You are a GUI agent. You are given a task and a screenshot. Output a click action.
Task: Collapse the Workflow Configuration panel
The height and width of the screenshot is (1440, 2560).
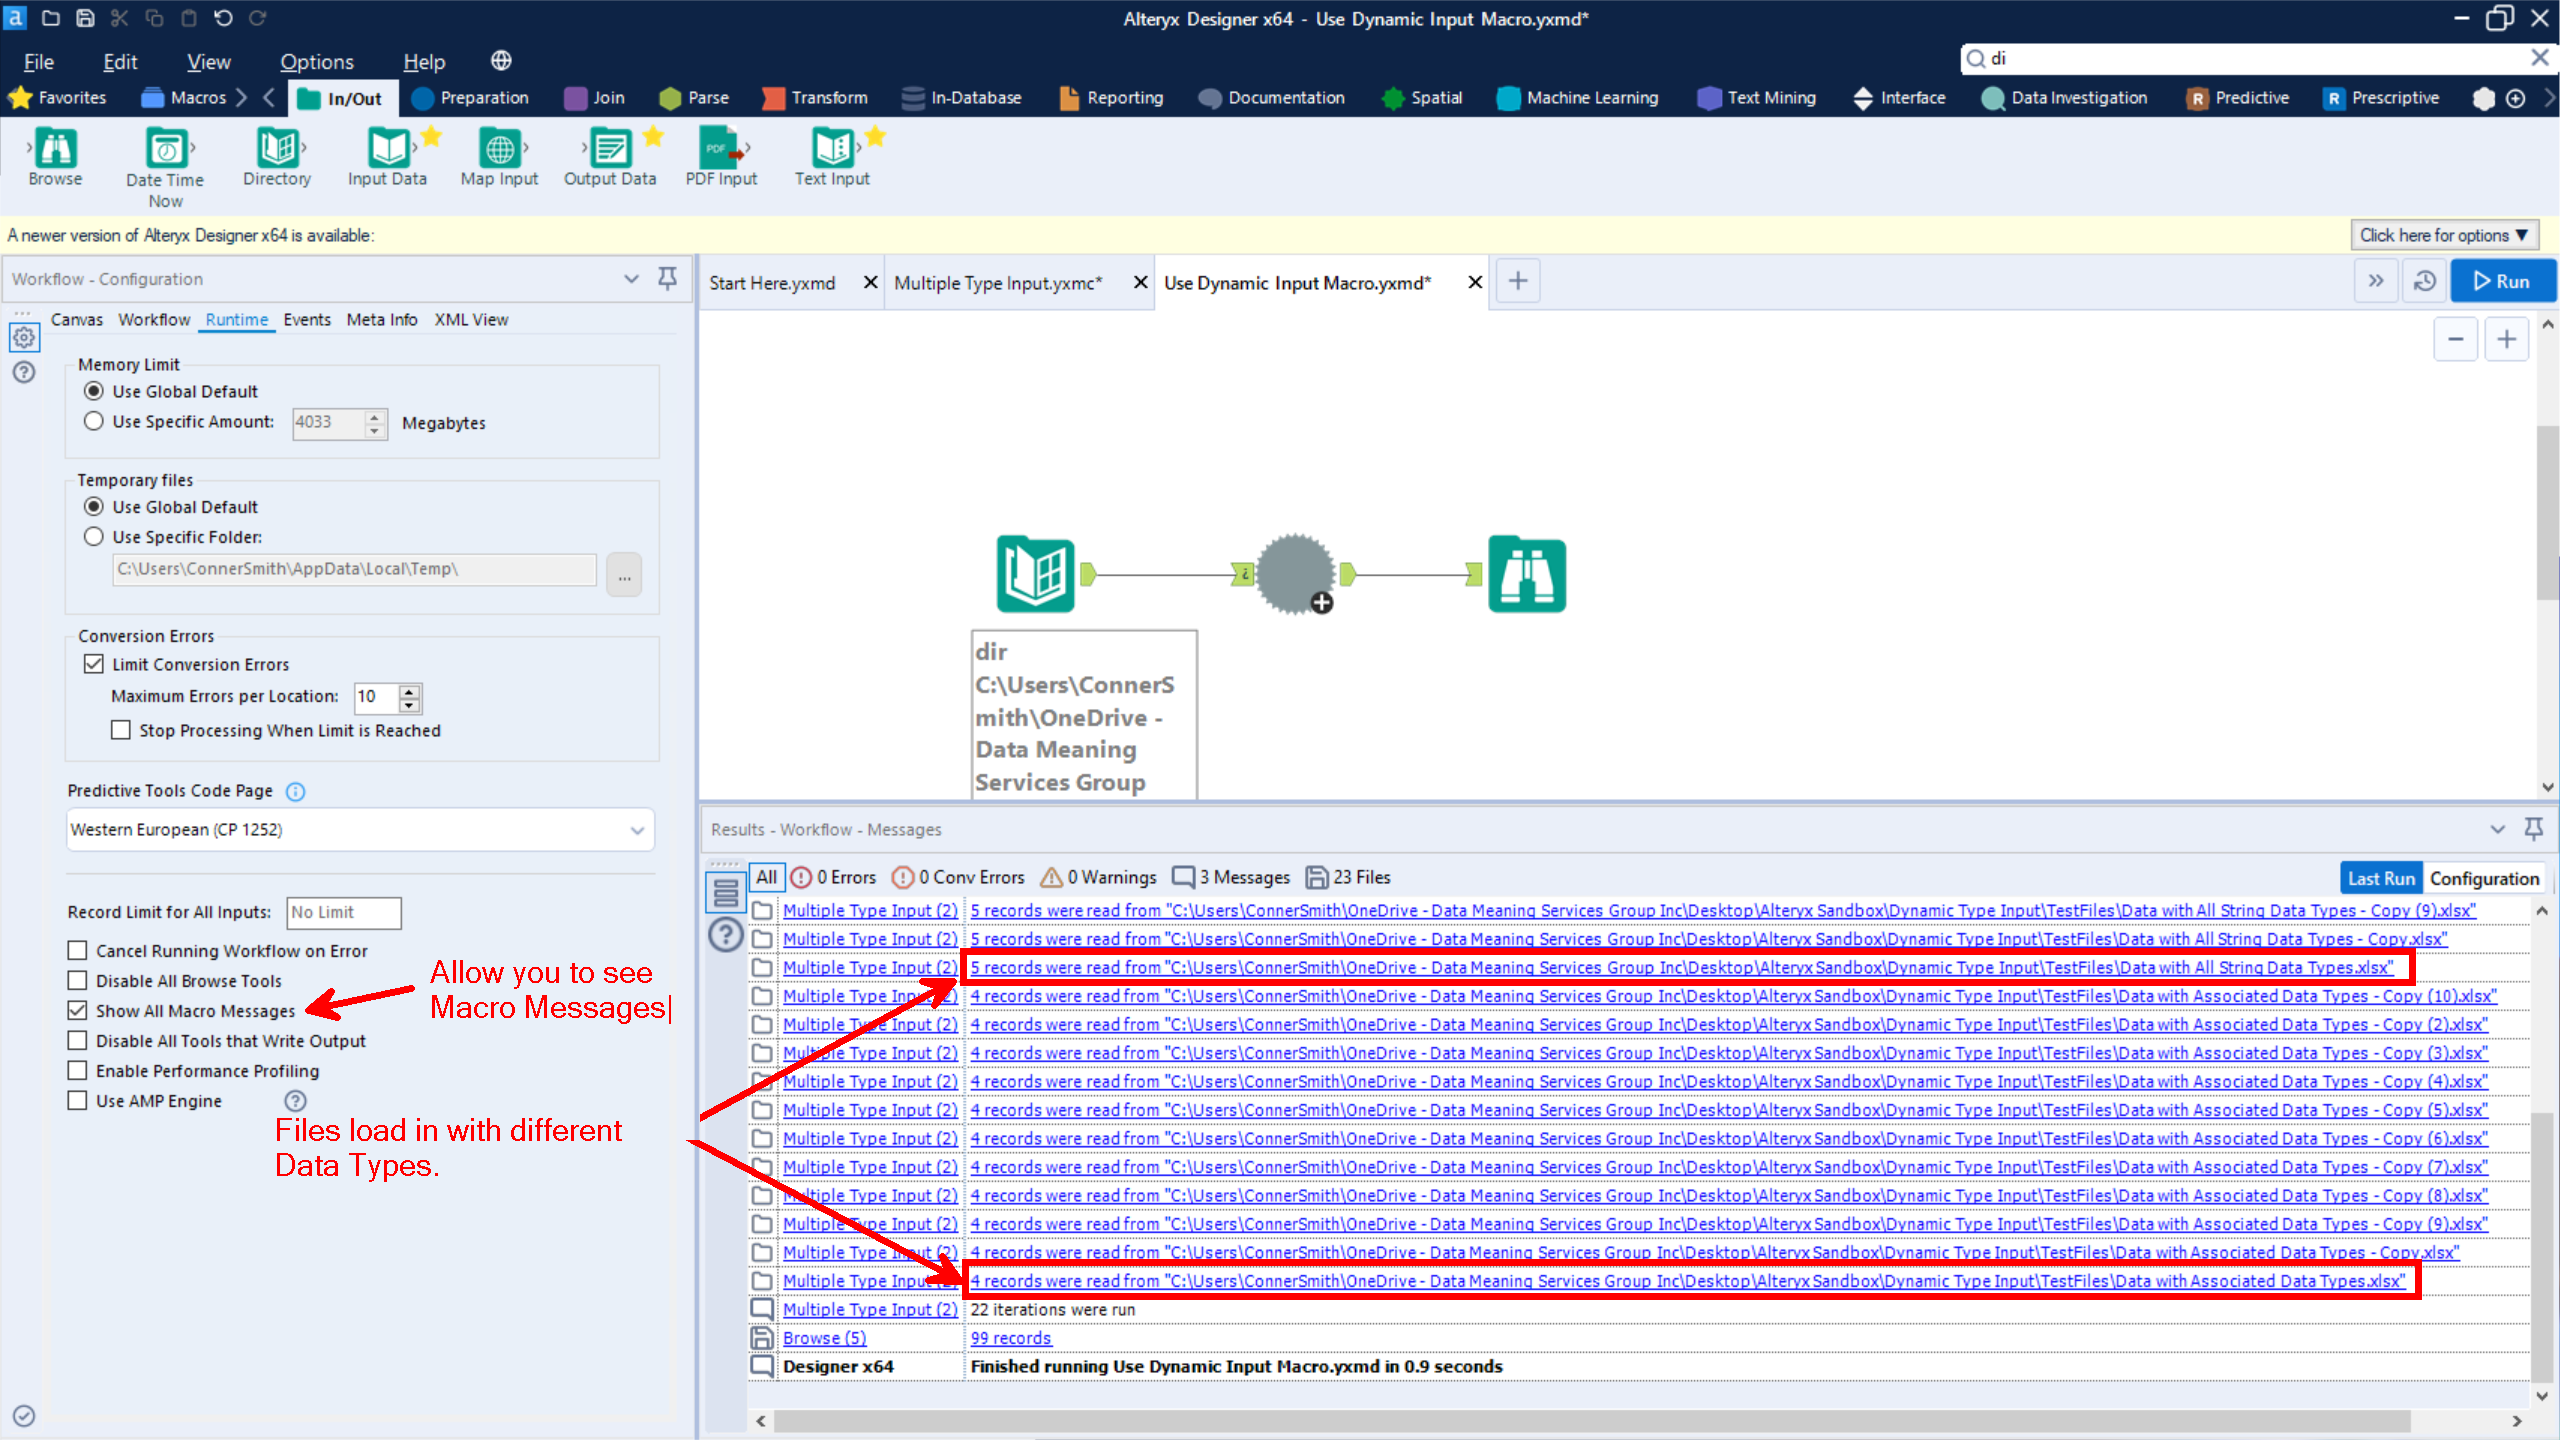(631, 278)
